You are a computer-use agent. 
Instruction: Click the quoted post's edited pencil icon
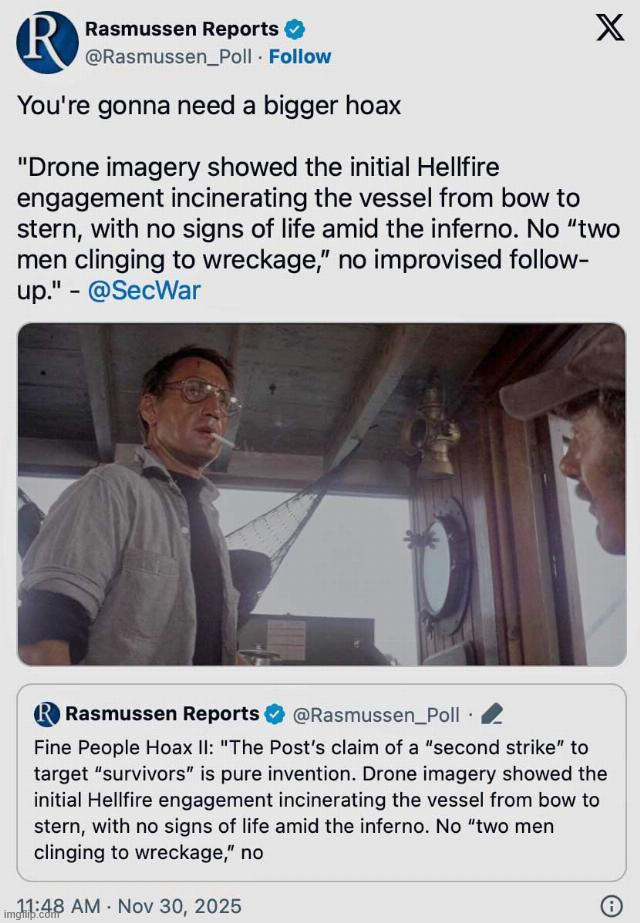point(492,714)
